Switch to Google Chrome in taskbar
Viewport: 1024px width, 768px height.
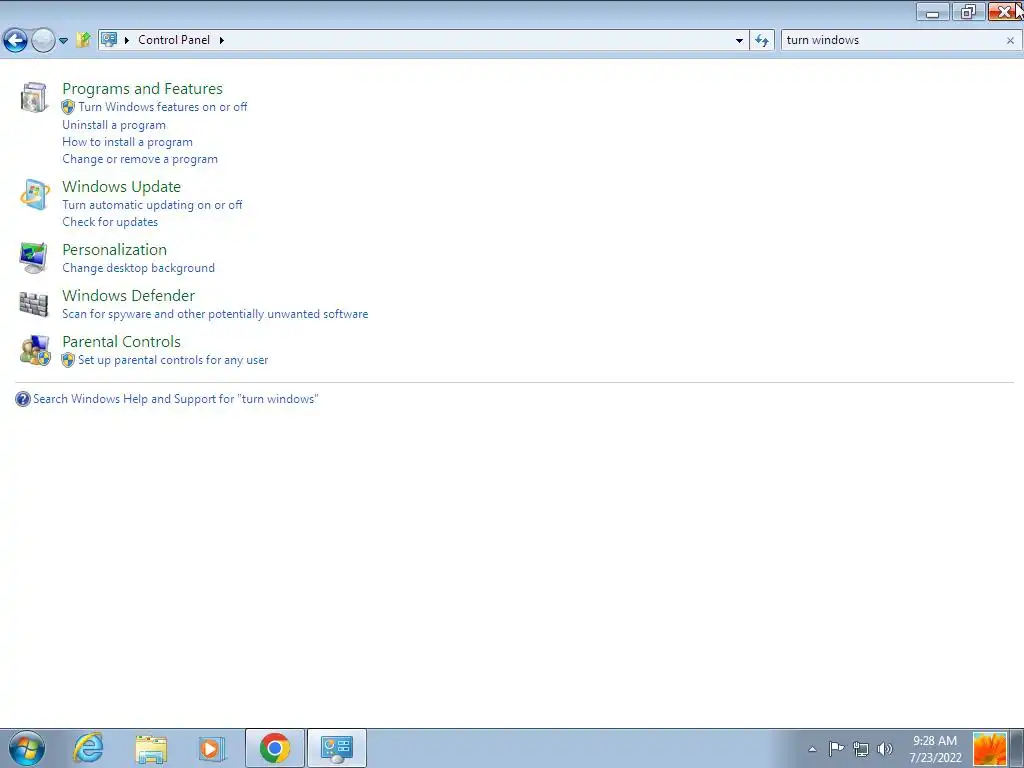(274, 748)
